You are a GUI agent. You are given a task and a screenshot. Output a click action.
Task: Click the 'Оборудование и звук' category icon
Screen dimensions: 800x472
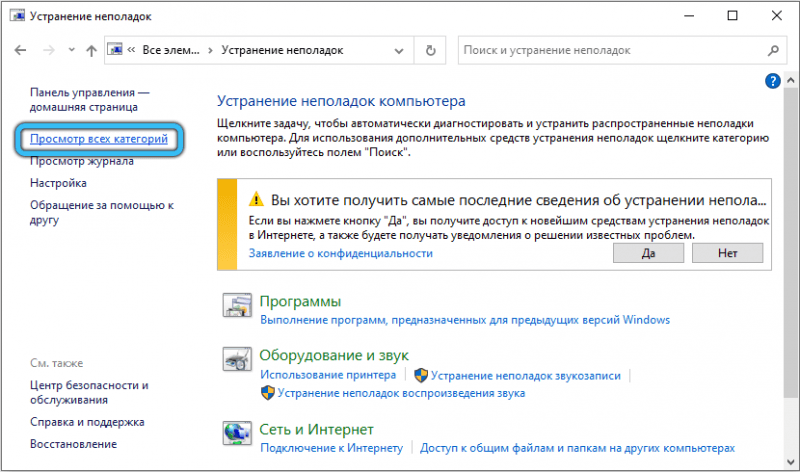(237, 359)
